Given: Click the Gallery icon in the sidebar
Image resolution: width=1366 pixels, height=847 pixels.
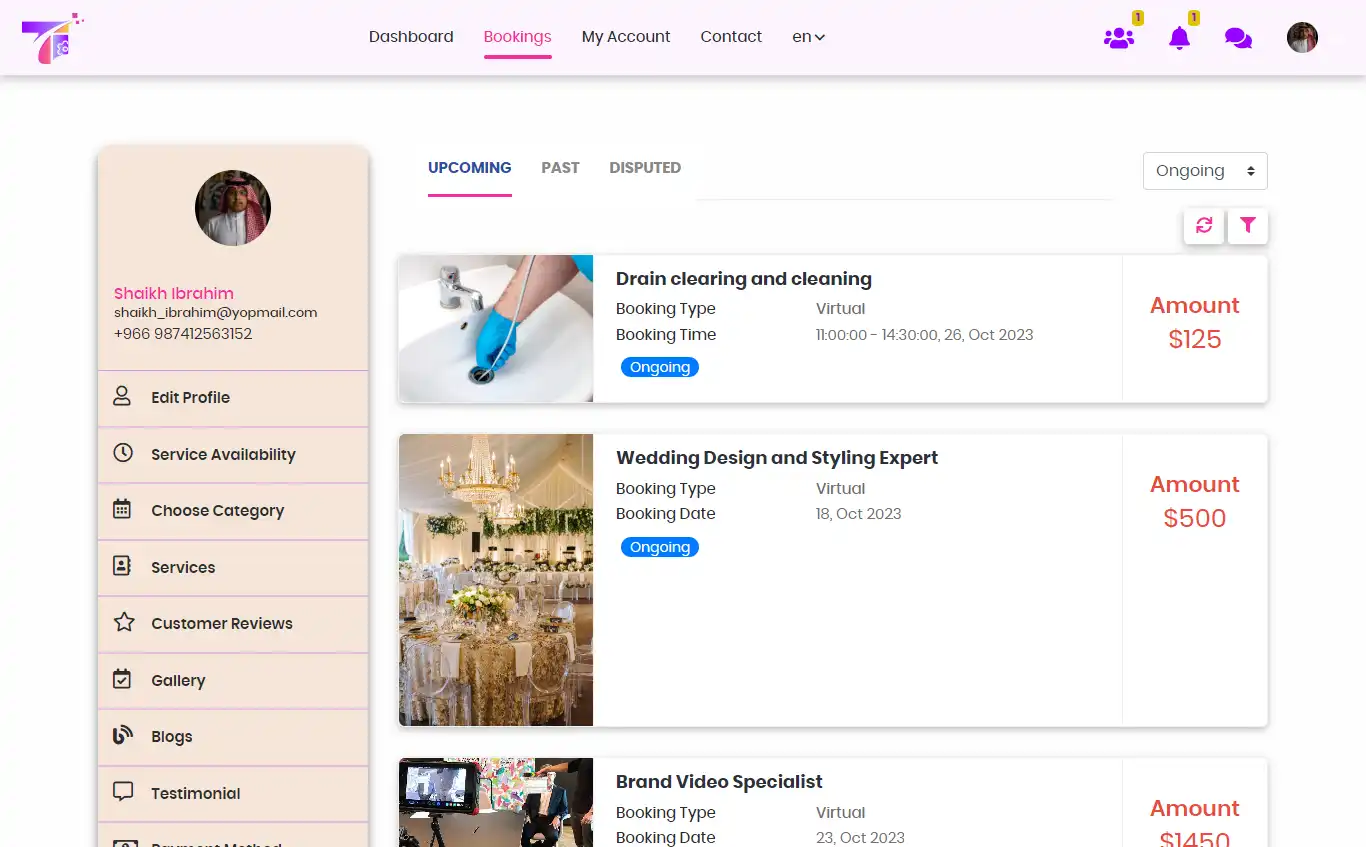Looking at the screenshot, I should [122, 680].
